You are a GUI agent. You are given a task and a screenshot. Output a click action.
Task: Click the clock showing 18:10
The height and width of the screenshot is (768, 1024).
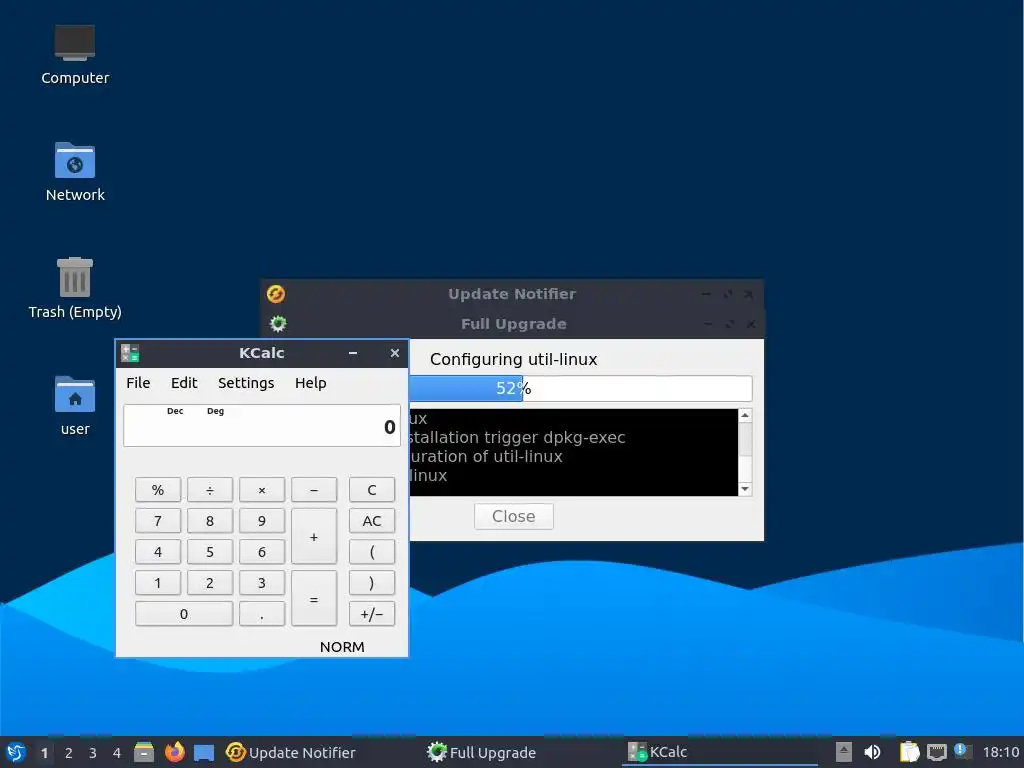(1000, 752)
